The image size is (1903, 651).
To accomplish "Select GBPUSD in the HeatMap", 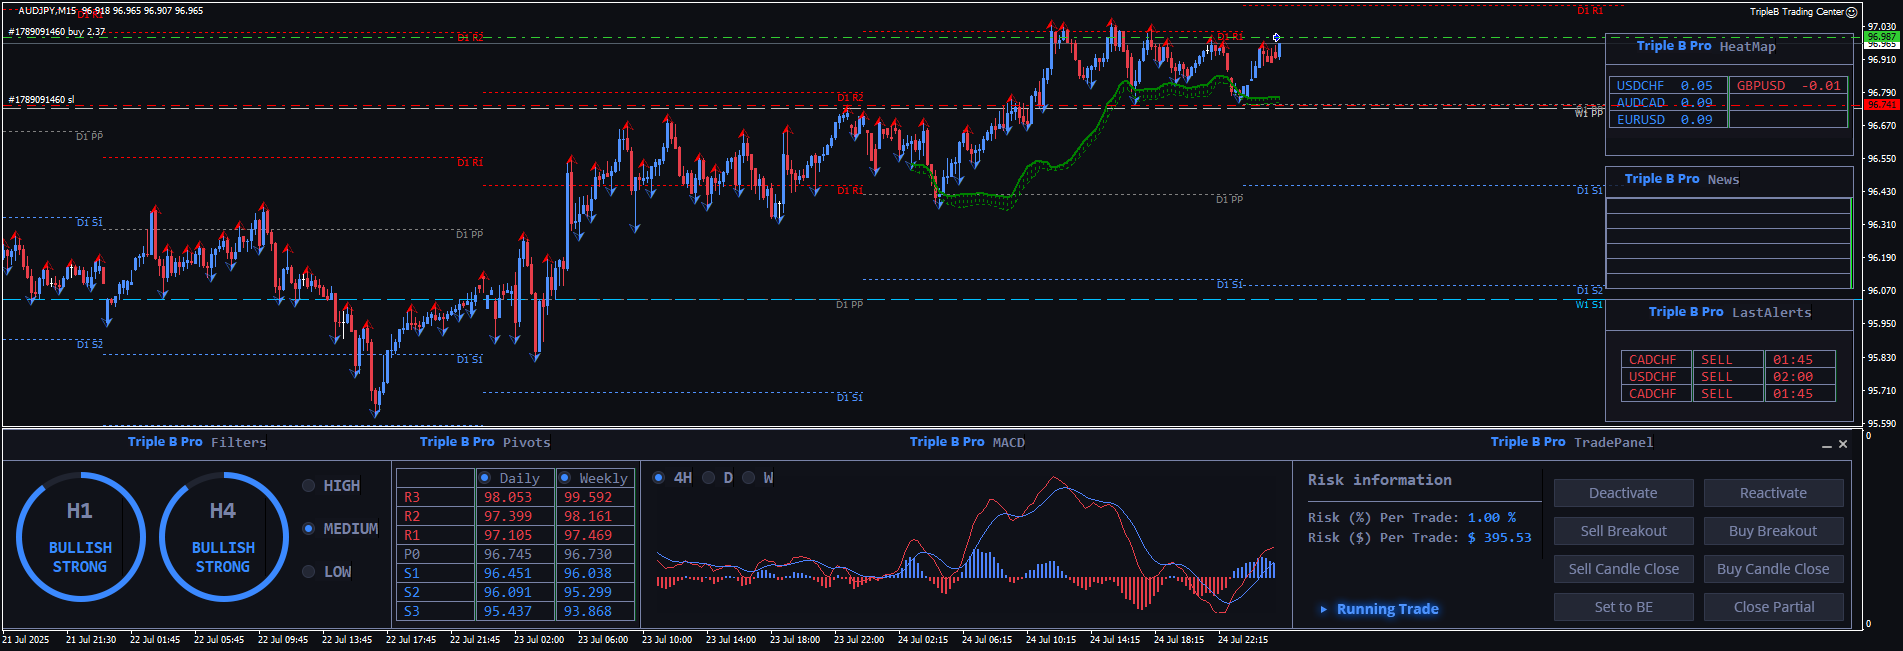I will tap(1787, 86).
